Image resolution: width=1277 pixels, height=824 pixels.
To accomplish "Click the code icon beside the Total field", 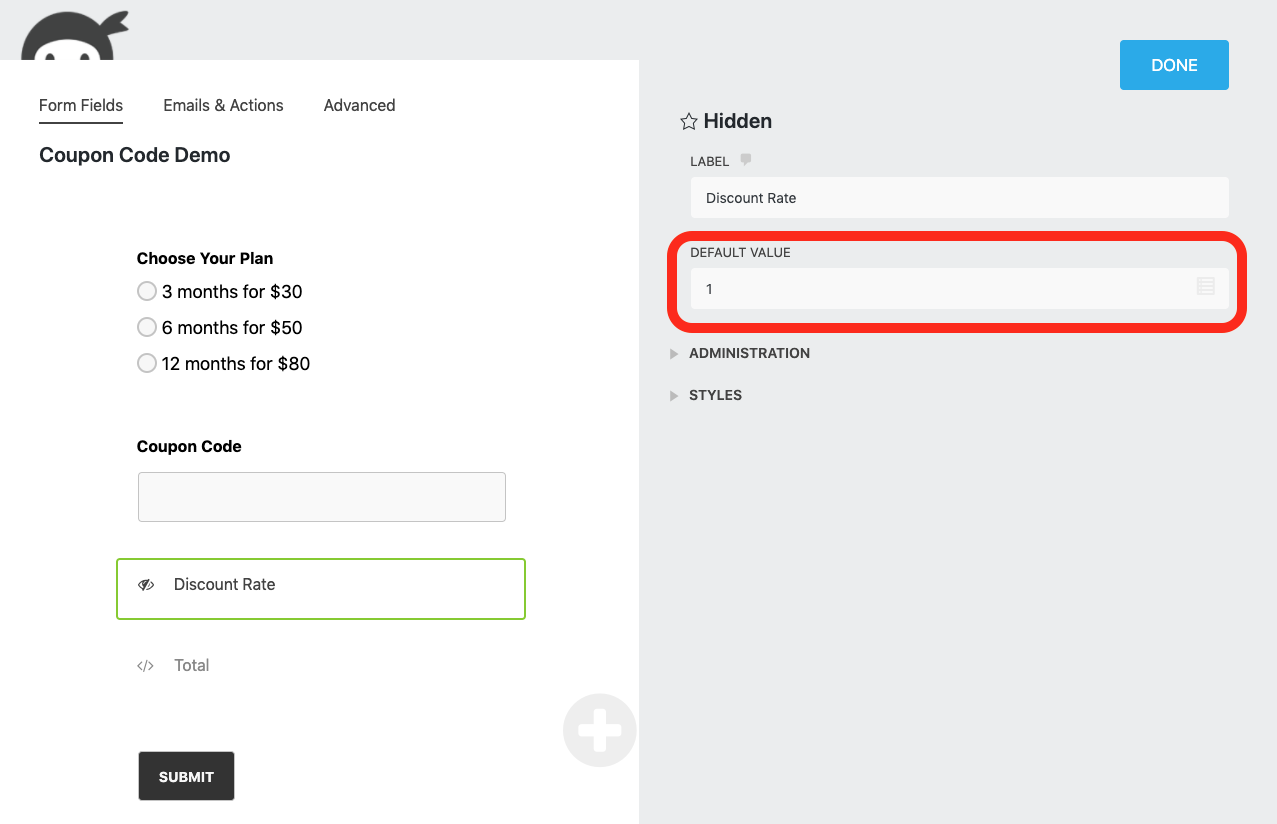I will pyautogui.click(x=145, y=665).
